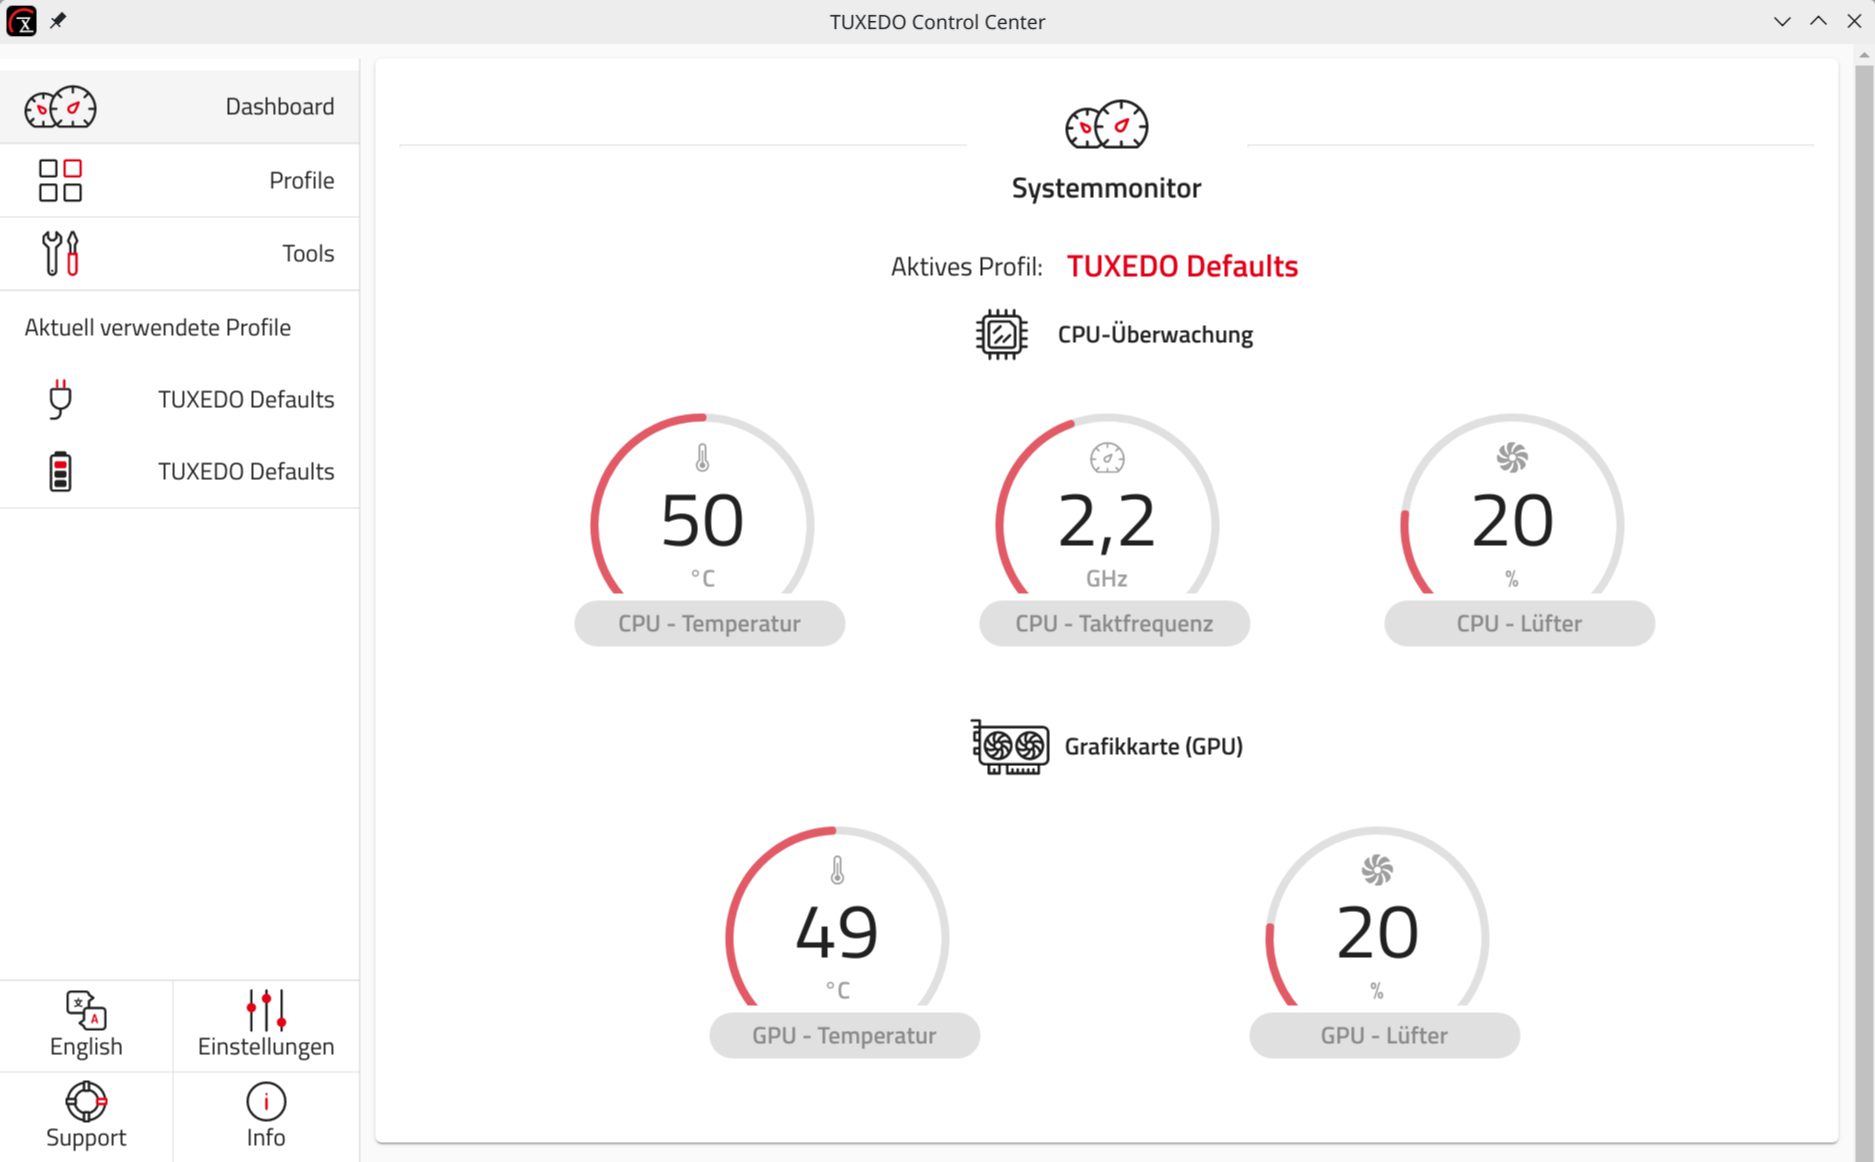Click the graphics card icon beside Grafikkarte (GPU)

click(1010, 745)
